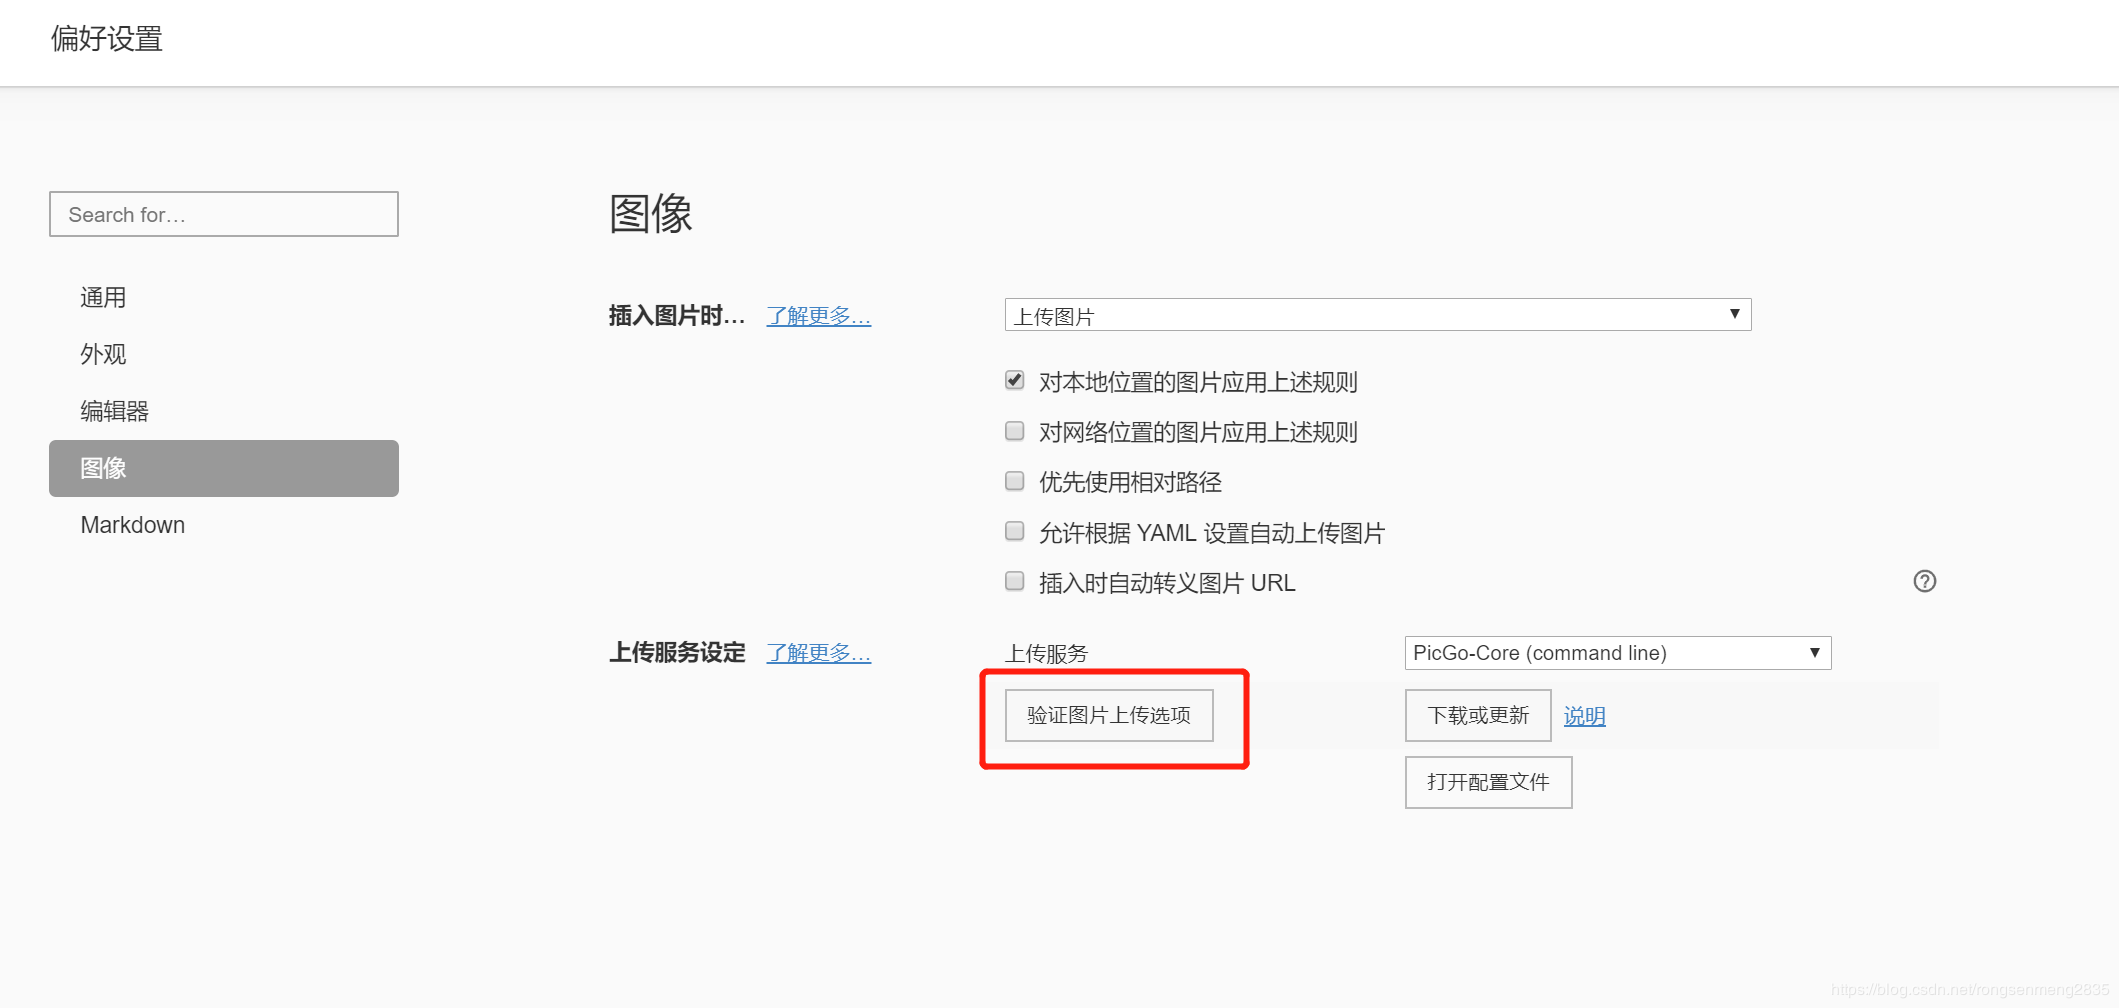2119x1008 pixels.
Task: Enable 对网络位置的图片应用上述规则
Action: [x=1014, y=430]
